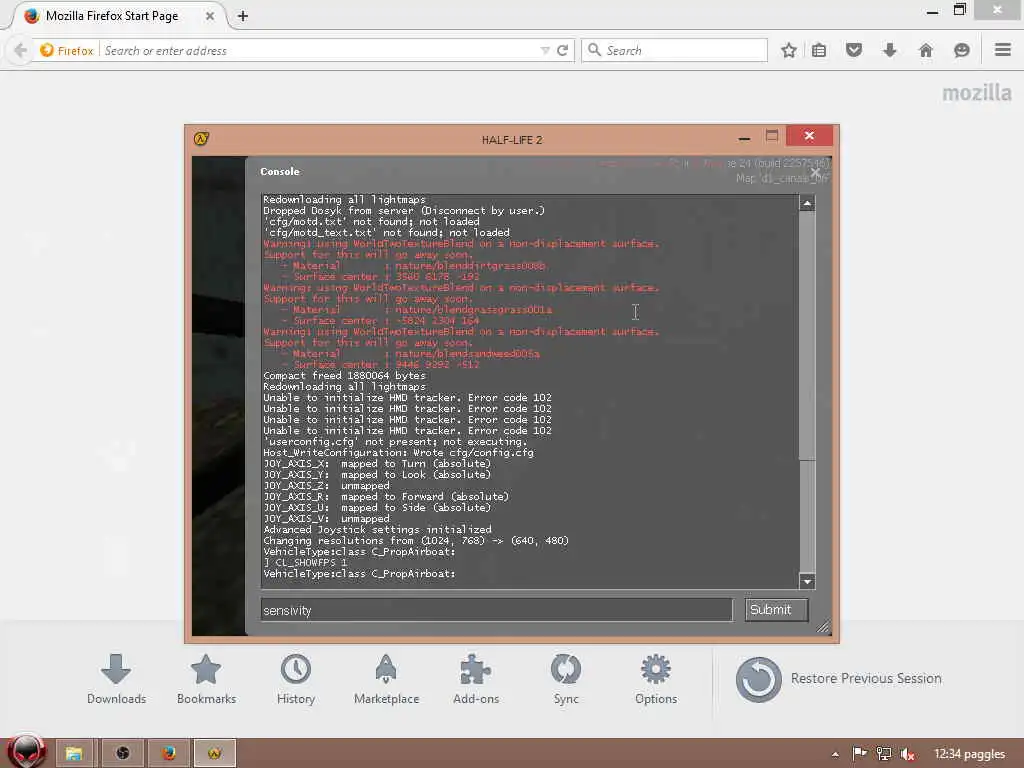This screenshot has width=1024, height=768.
Task: Click console scrollbar up arrow
Action: (807, 204)
